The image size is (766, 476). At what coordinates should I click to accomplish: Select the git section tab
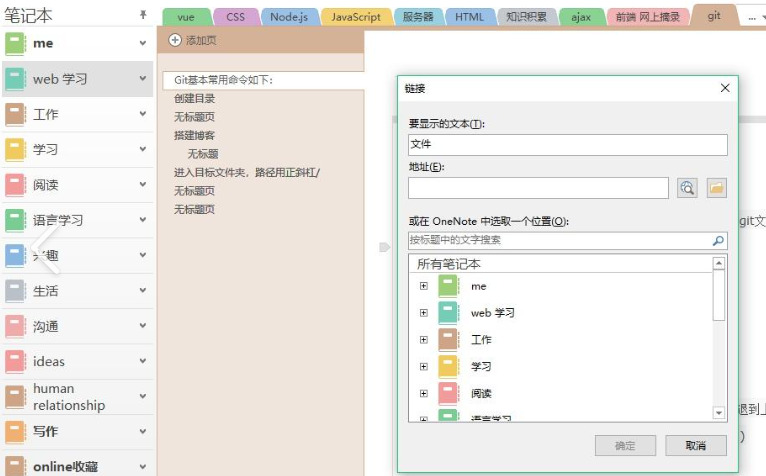(714, 16)
